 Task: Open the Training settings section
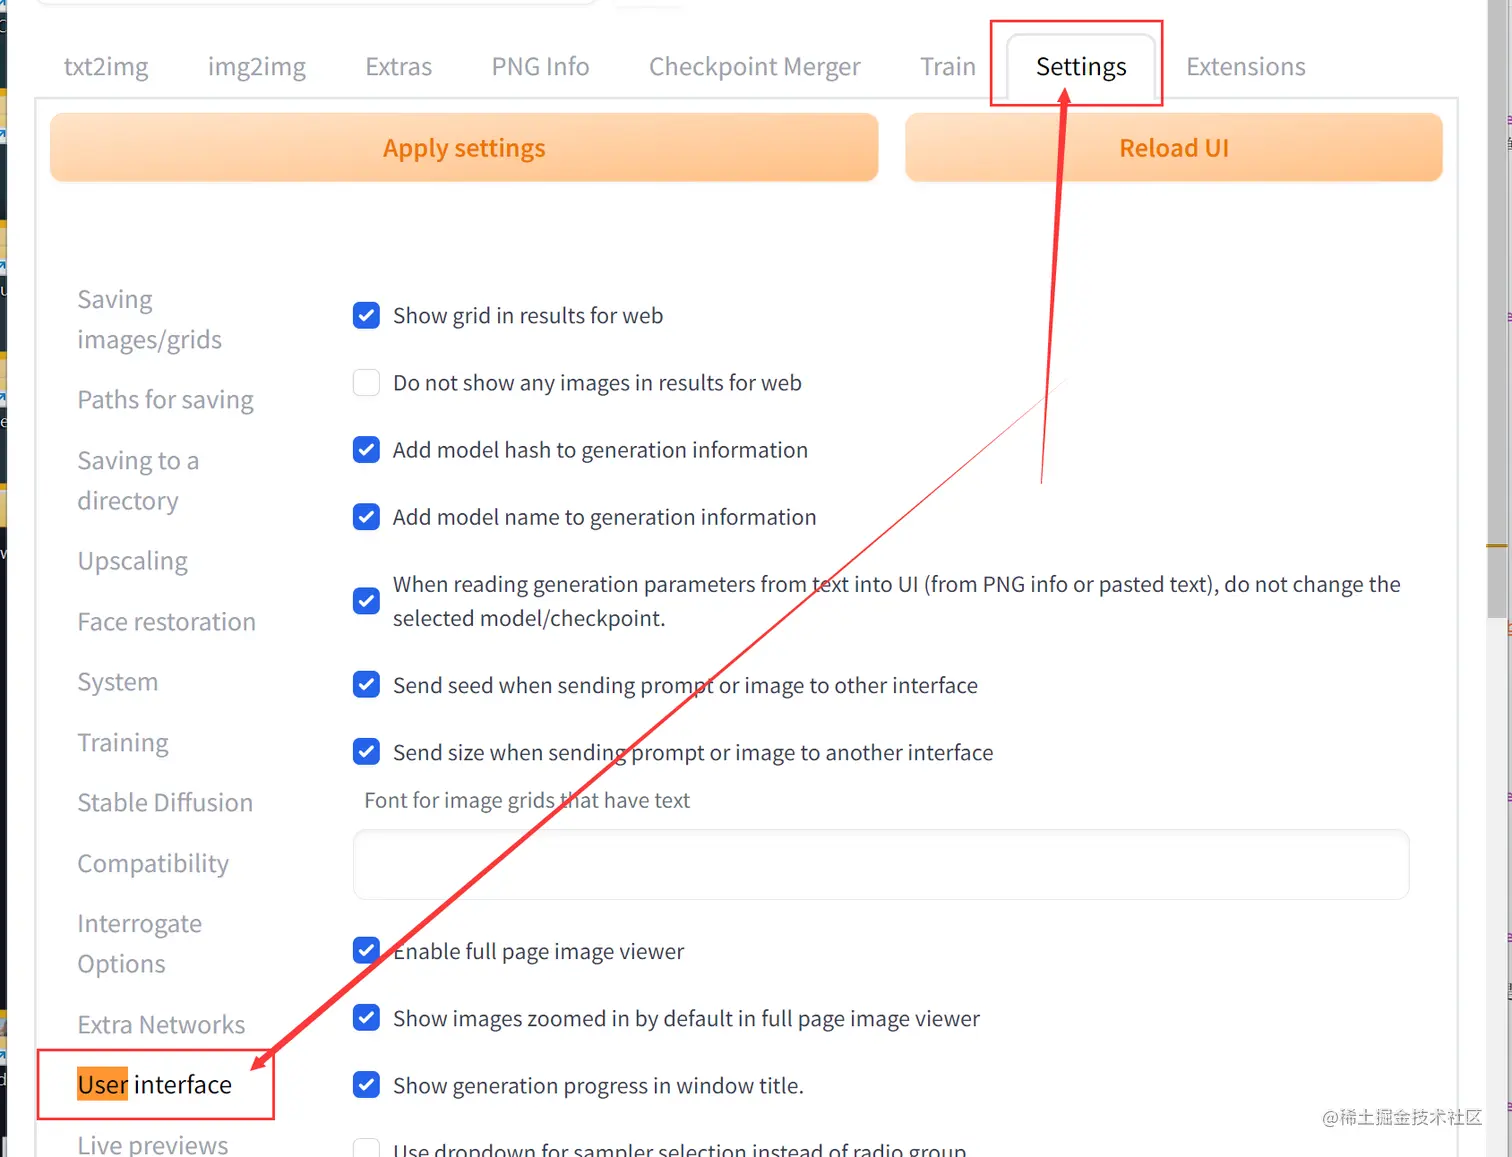click(x=122, y=742)
